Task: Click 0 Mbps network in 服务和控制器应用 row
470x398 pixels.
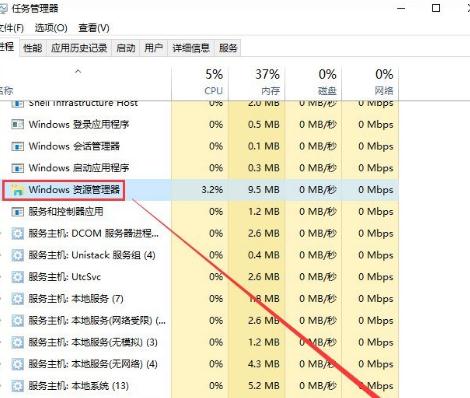Action: click(376, 211)
